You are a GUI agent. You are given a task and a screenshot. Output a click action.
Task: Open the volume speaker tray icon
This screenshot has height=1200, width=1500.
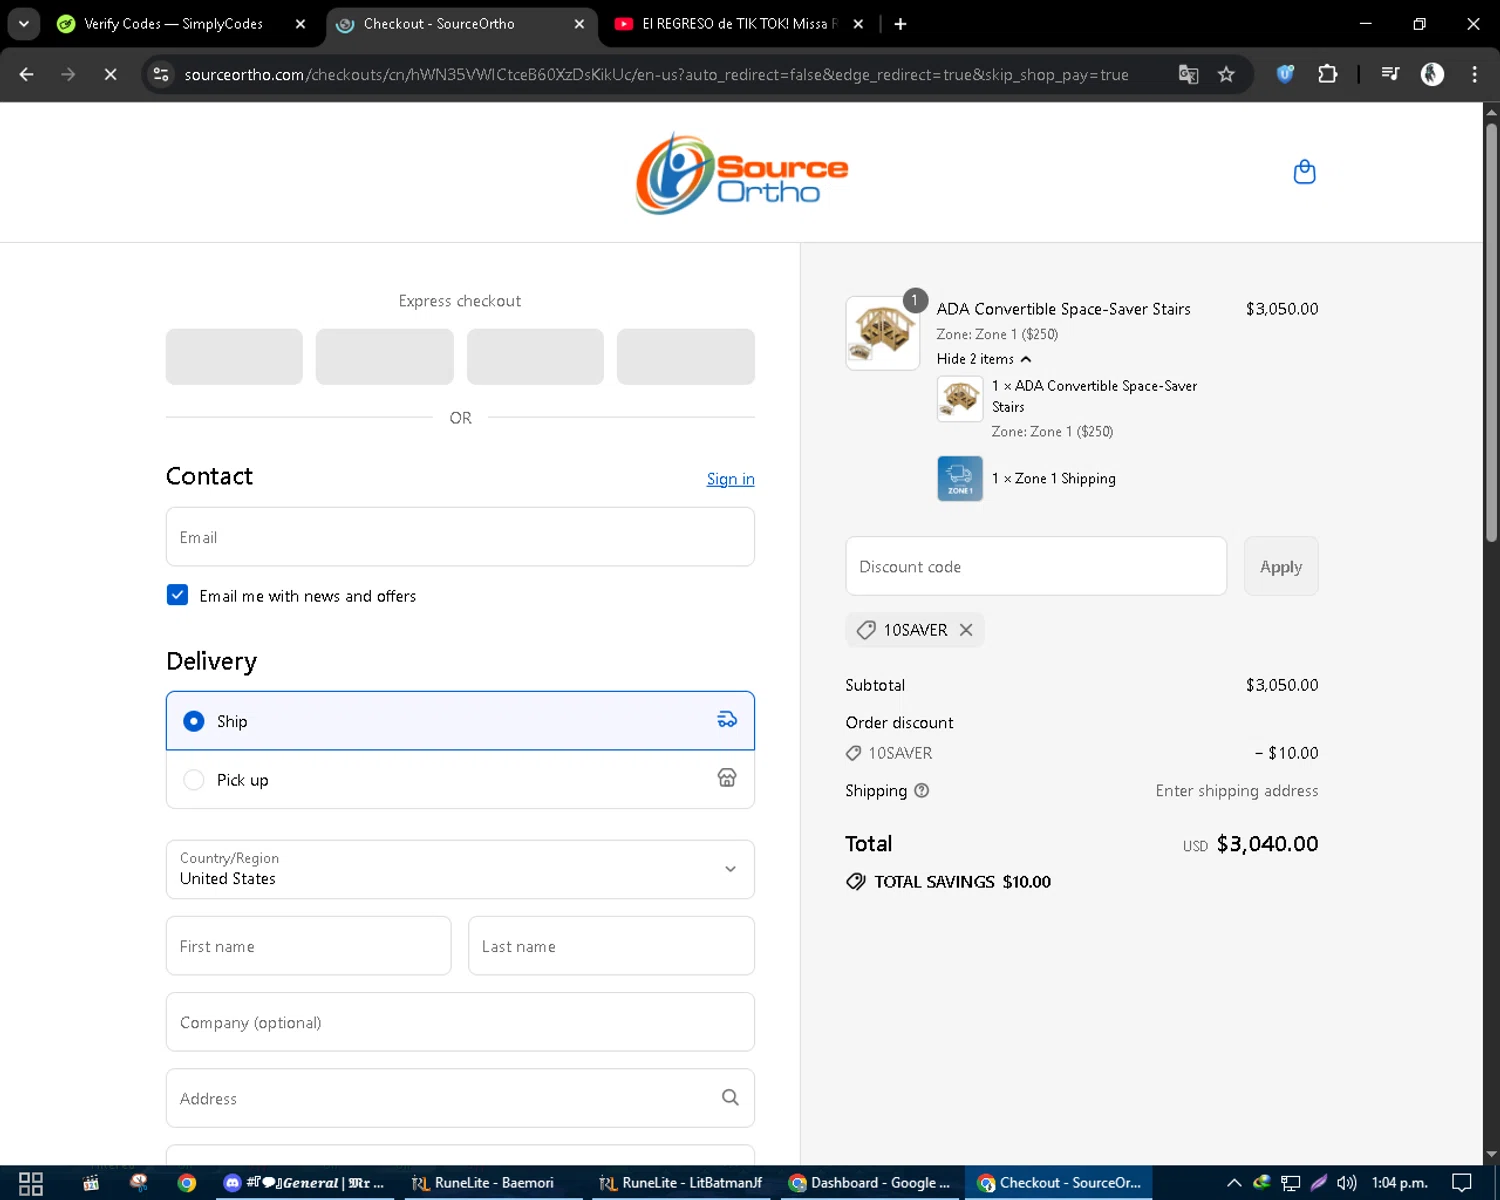click(x=1347, y=1183)
